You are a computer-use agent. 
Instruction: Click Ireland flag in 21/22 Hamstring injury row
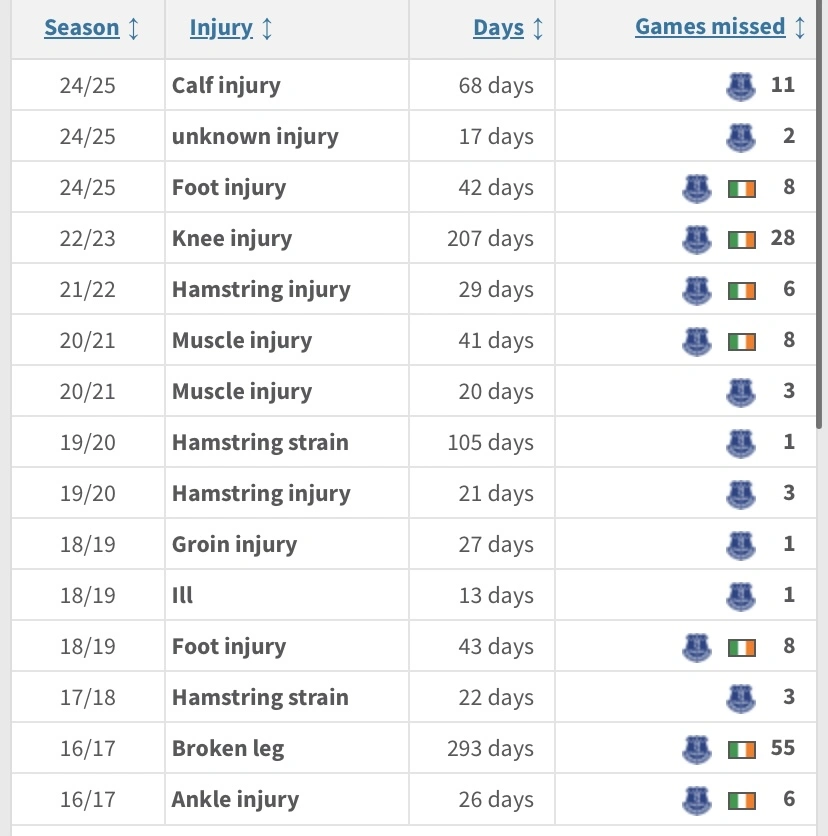(x=742, y=289)
